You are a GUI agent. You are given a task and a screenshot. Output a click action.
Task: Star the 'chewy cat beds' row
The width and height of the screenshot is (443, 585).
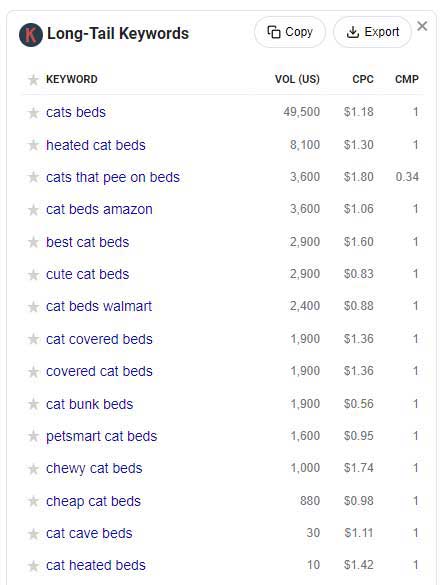pos(34,469)
